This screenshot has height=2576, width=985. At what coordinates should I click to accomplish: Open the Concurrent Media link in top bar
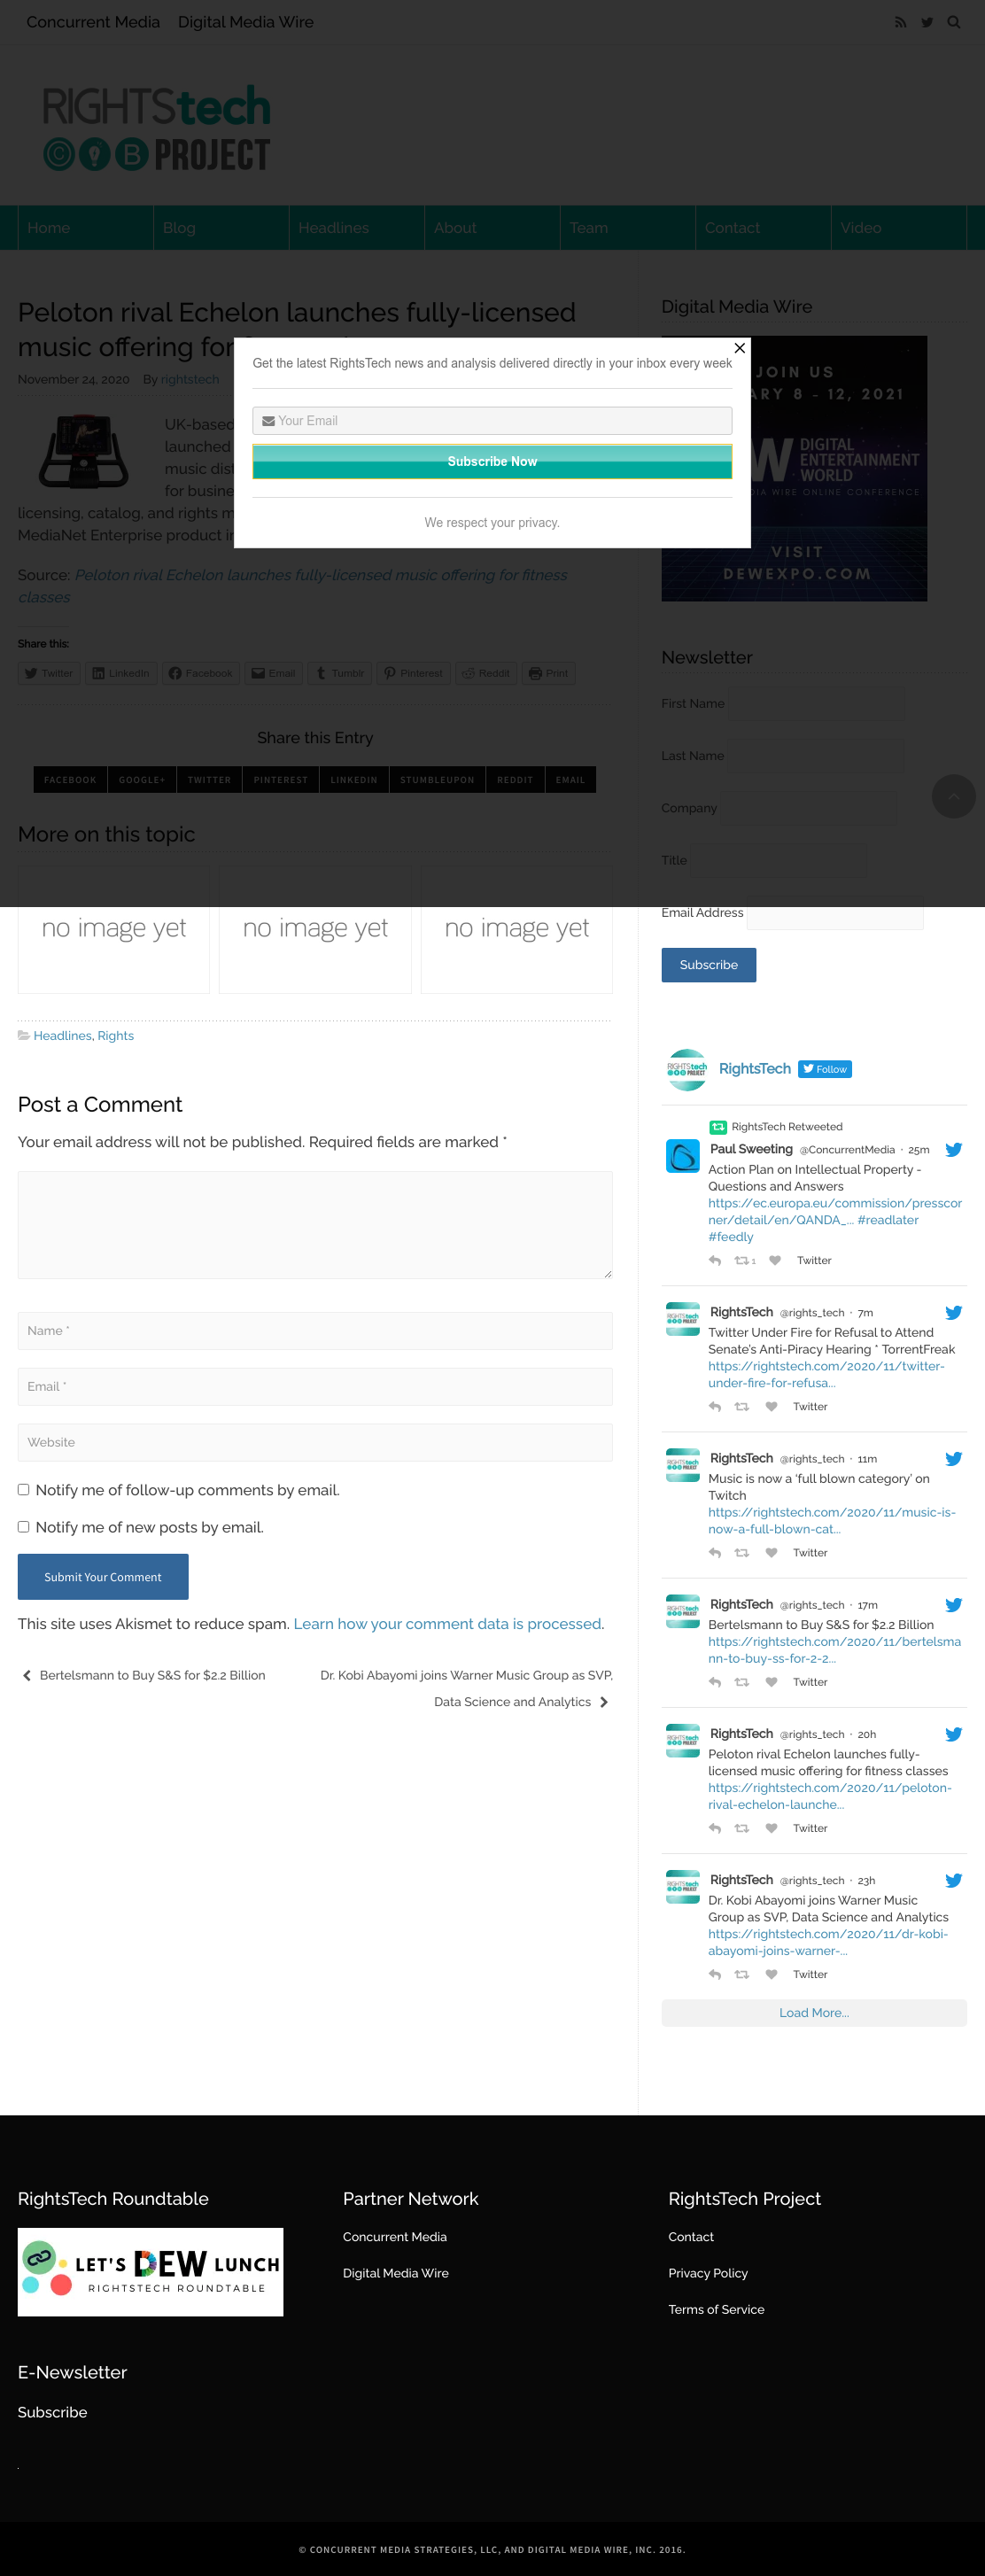tap(93, 22)
